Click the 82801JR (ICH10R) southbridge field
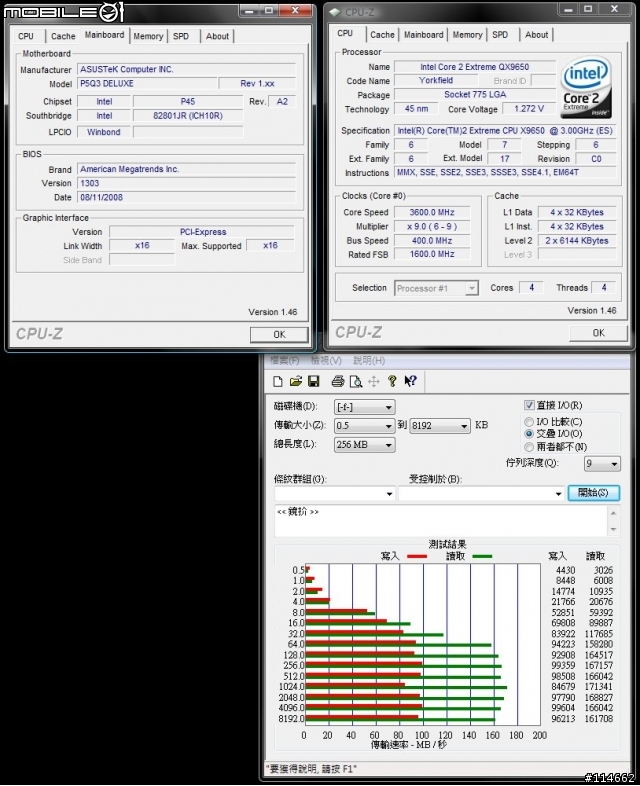640x786 pixels. [x=188, y=116]
